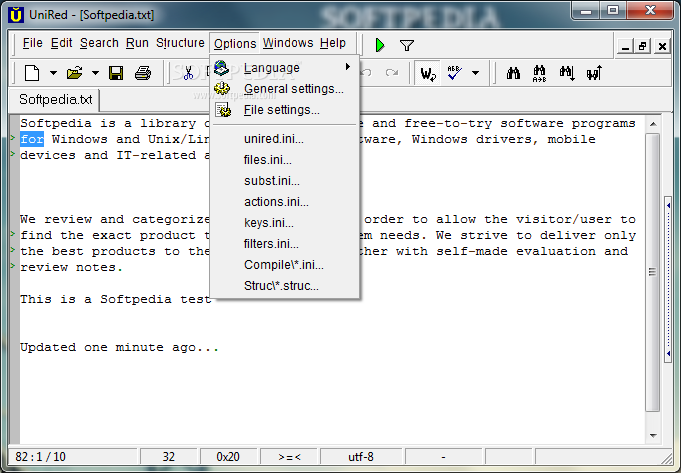681x473 pixels.
Task: Open the Run menu
Action: click(x=137, y=43)
